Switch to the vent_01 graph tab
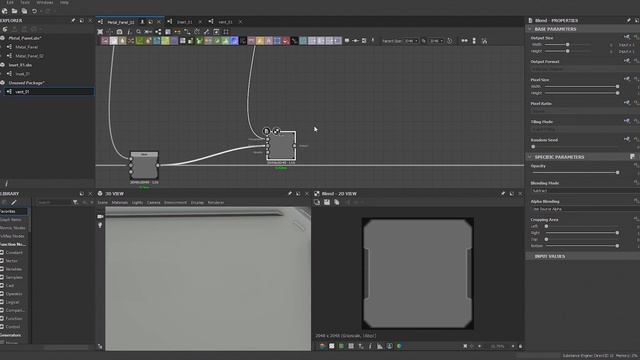 click(x=225, y=22)
